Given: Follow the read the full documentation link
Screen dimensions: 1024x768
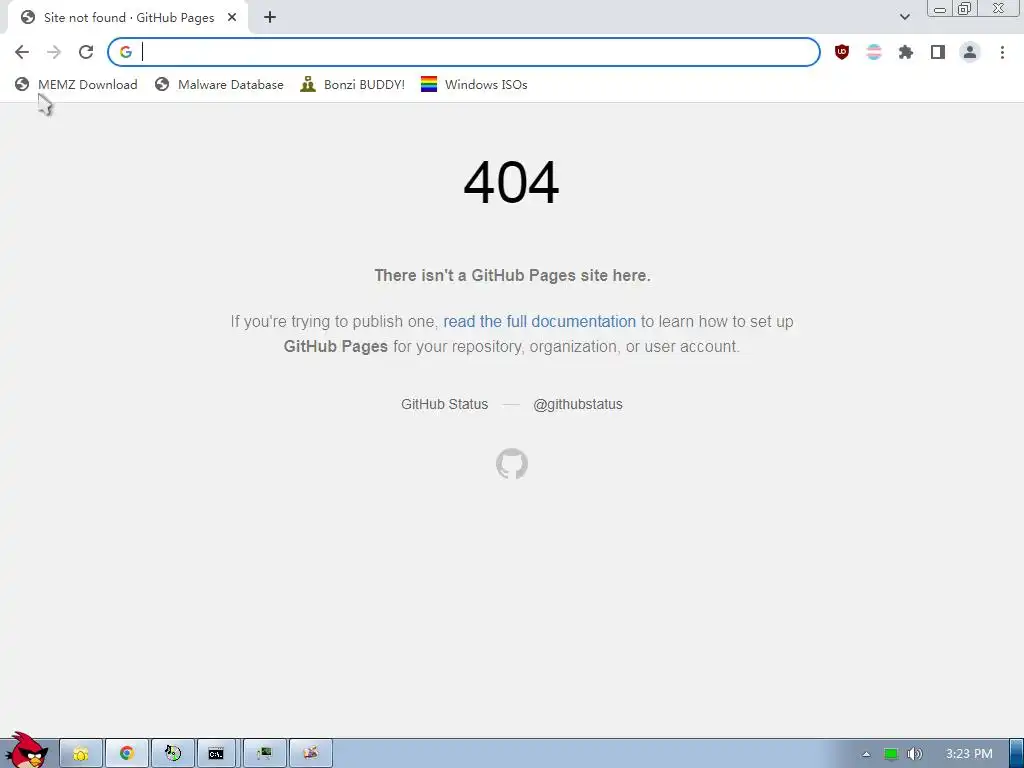Looking at the screenshot, I should 539,321.
